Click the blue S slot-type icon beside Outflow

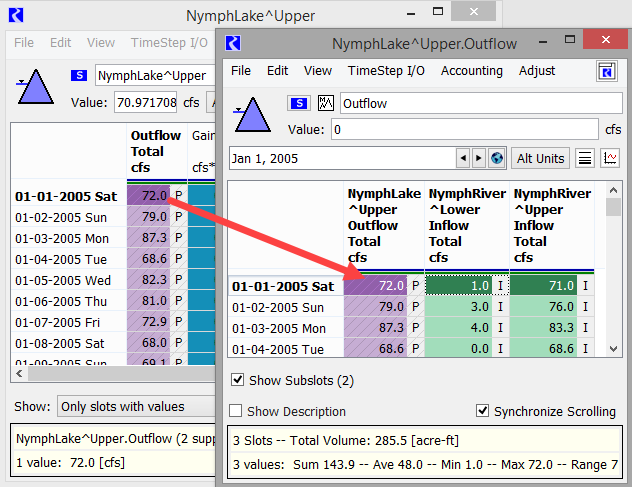298,103
